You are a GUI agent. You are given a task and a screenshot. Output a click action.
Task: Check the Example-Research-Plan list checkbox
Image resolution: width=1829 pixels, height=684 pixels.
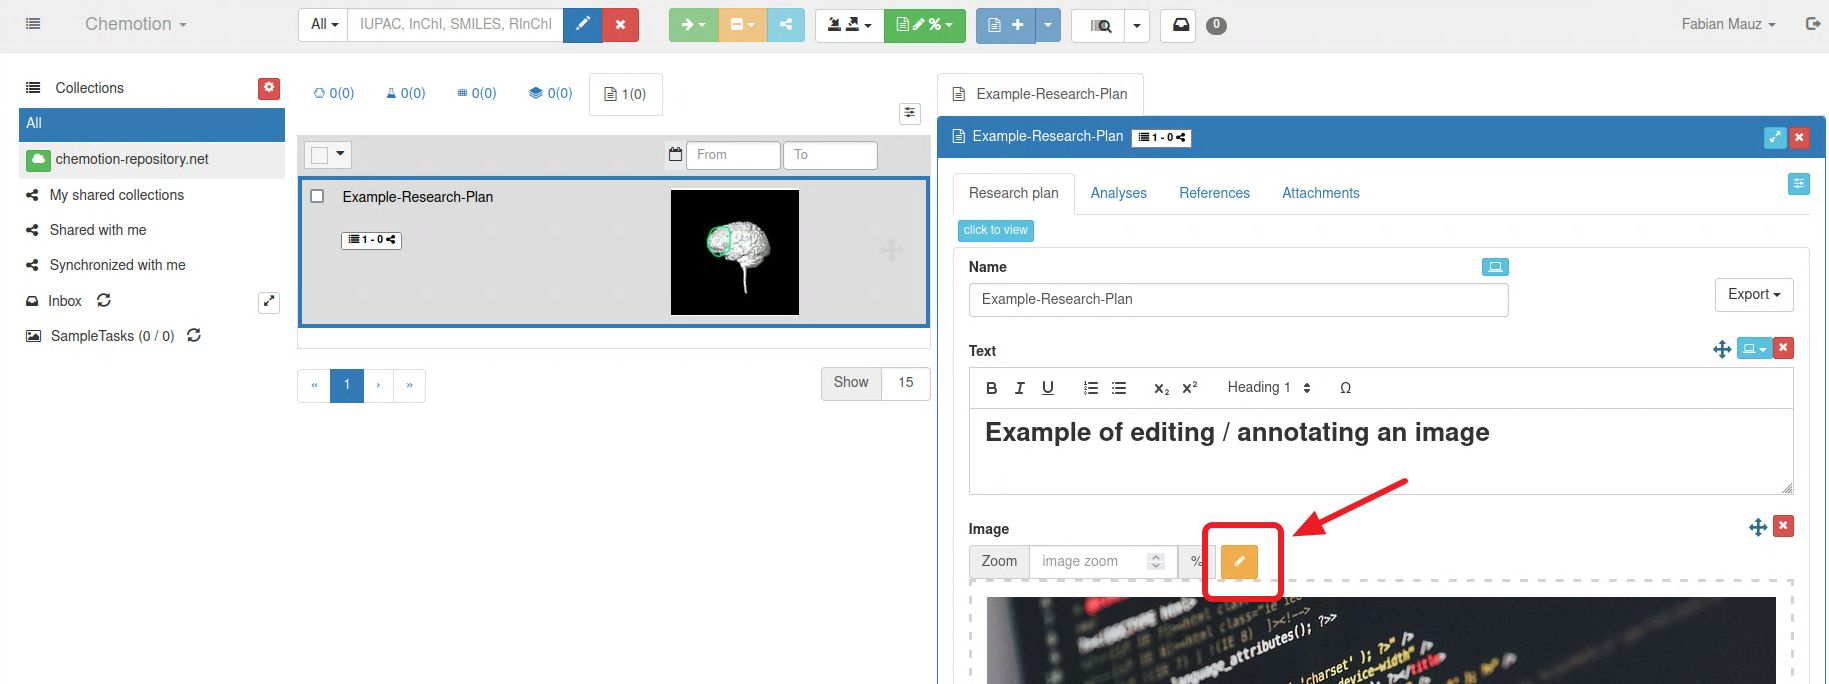point(317,197)
